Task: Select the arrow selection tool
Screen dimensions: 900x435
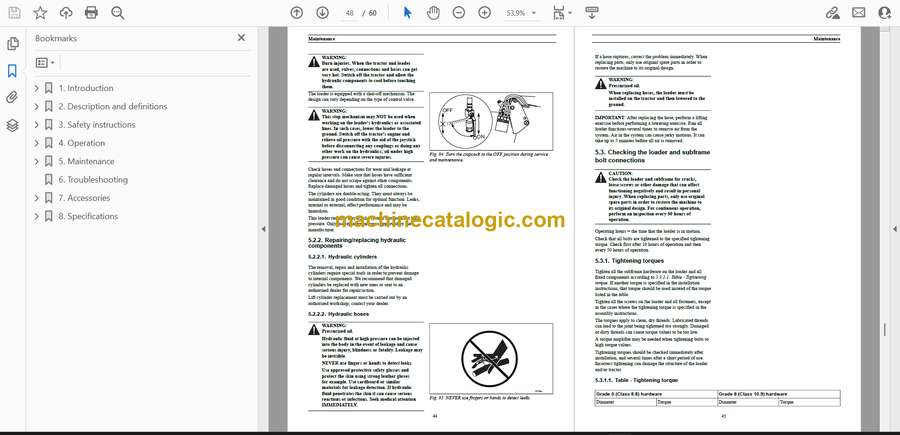Action: 408,13
